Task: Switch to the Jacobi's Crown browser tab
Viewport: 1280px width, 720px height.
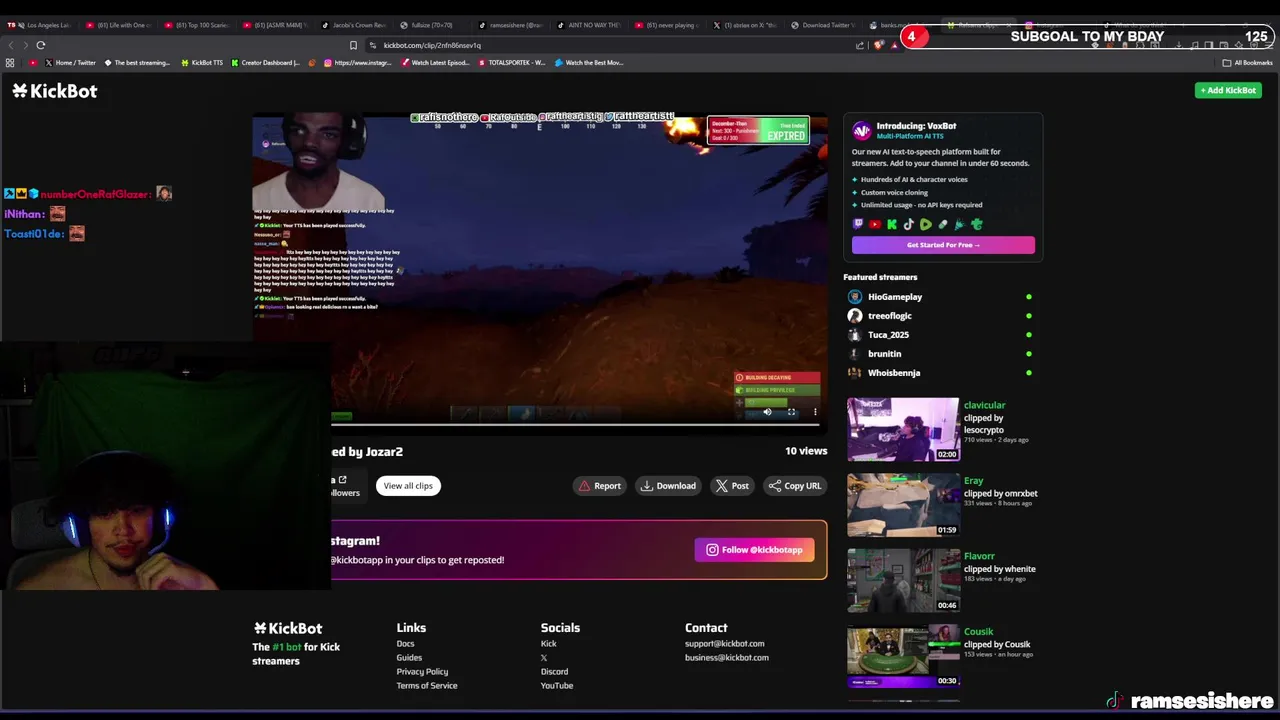Action: click(354, 25)
